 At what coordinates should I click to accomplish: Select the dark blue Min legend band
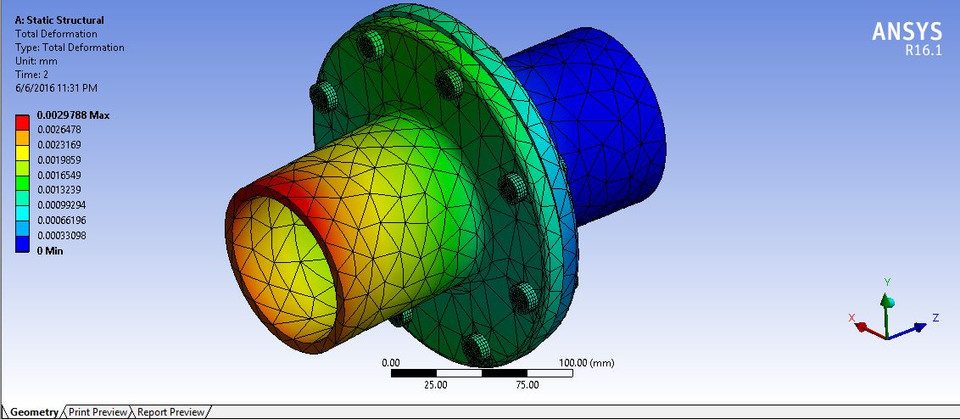[23, 245]
